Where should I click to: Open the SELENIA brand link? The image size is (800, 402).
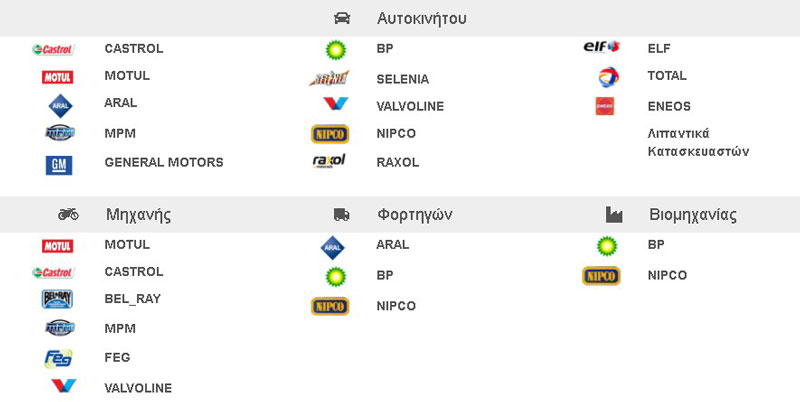[403, 79]
